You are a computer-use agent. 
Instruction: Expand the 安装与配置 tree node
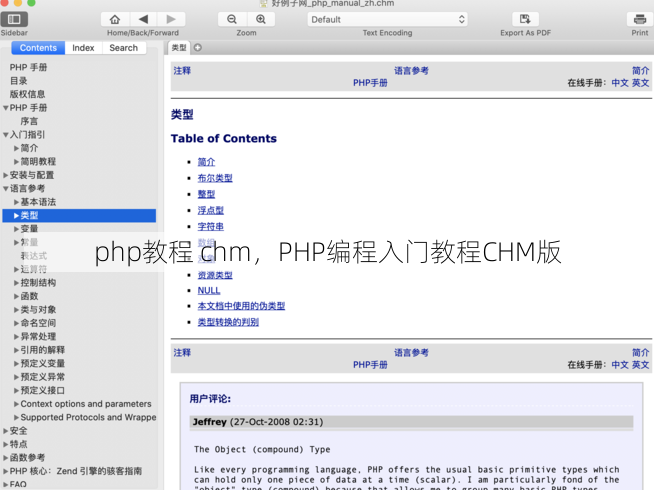6,175
